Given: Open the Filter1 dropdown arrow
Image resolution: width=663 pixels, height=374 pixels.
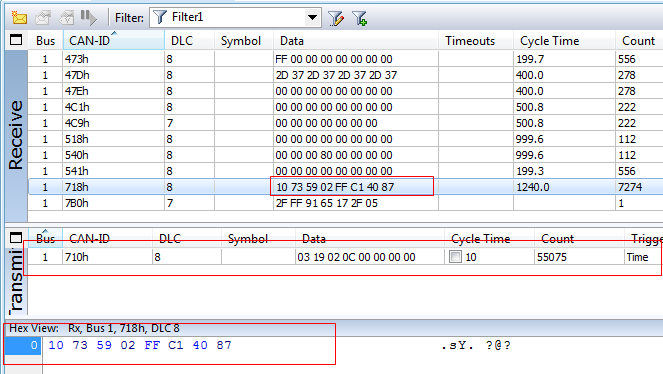Looking at the screenshot, I should coord(312,18).
